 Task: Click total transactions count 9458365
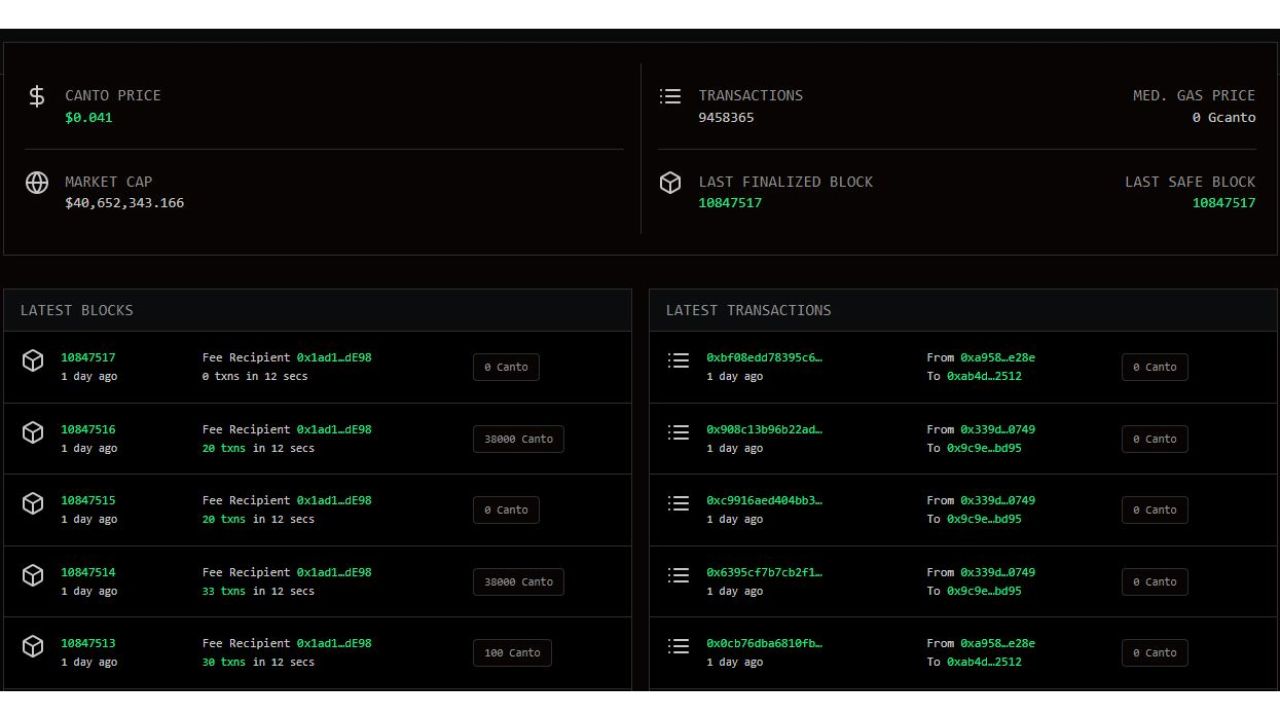(x=726, y=118)
